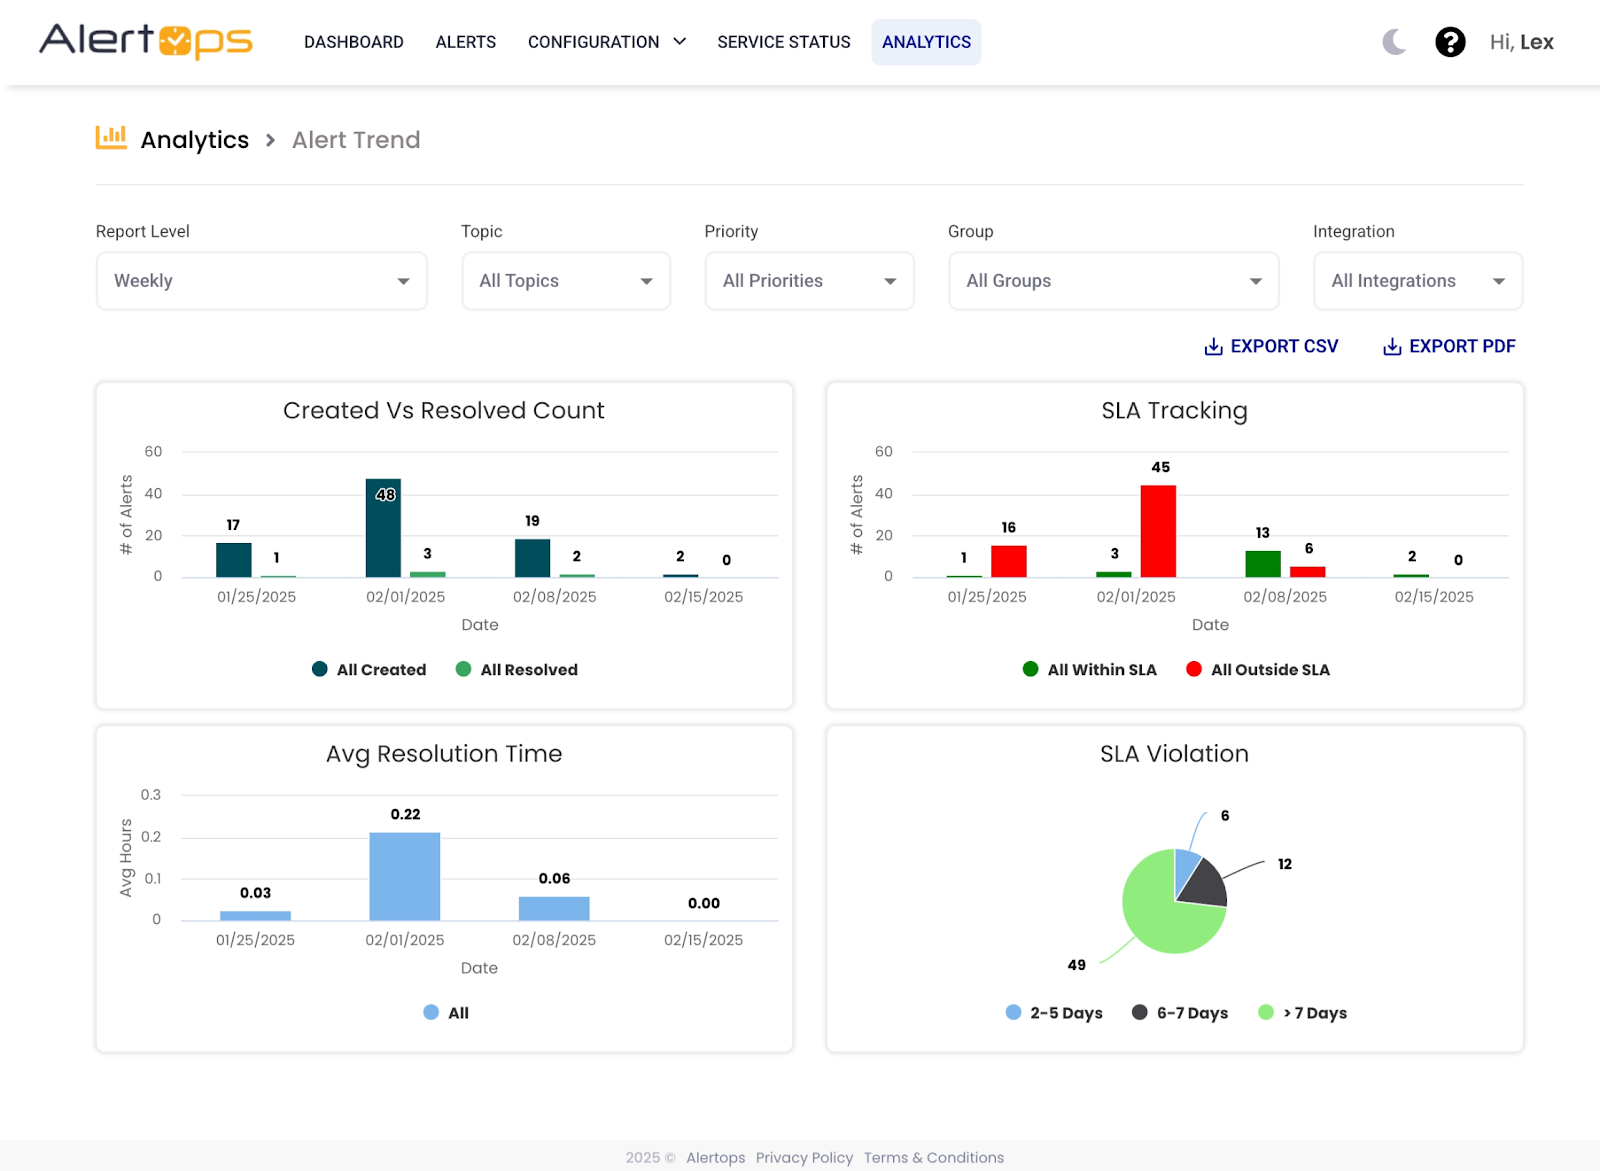Open the help question mark icon
The width and height of the screenshot is (1600, 1171).
(x=1450, y=42)
